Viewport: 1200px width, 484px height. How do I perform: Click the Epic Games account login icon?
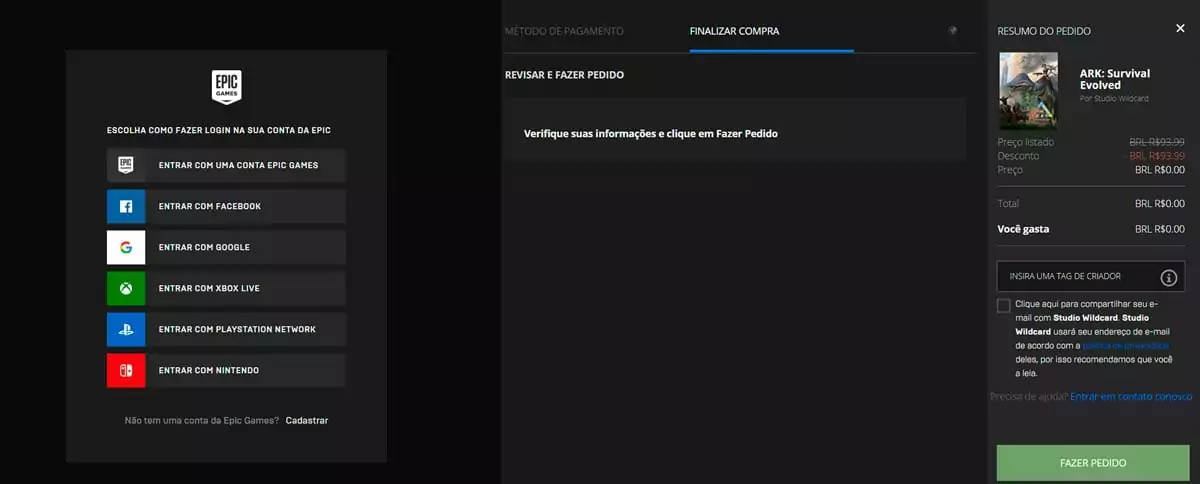tap(126, 165)
